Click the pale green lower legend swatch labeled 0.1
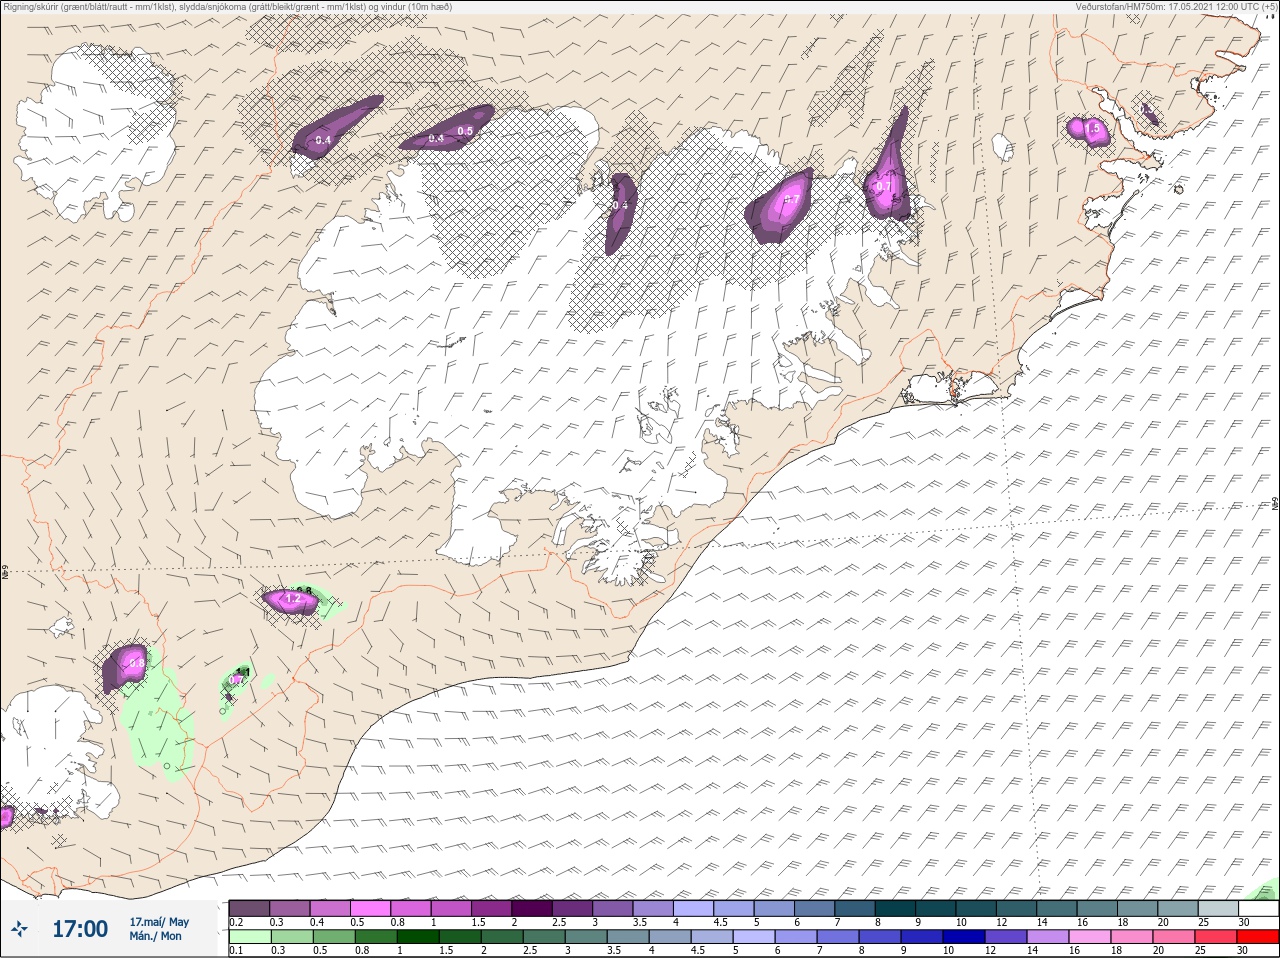Image resolution: width=1280 pixels, height=958 pixels. pyautogui.click(x=249, y=937)
